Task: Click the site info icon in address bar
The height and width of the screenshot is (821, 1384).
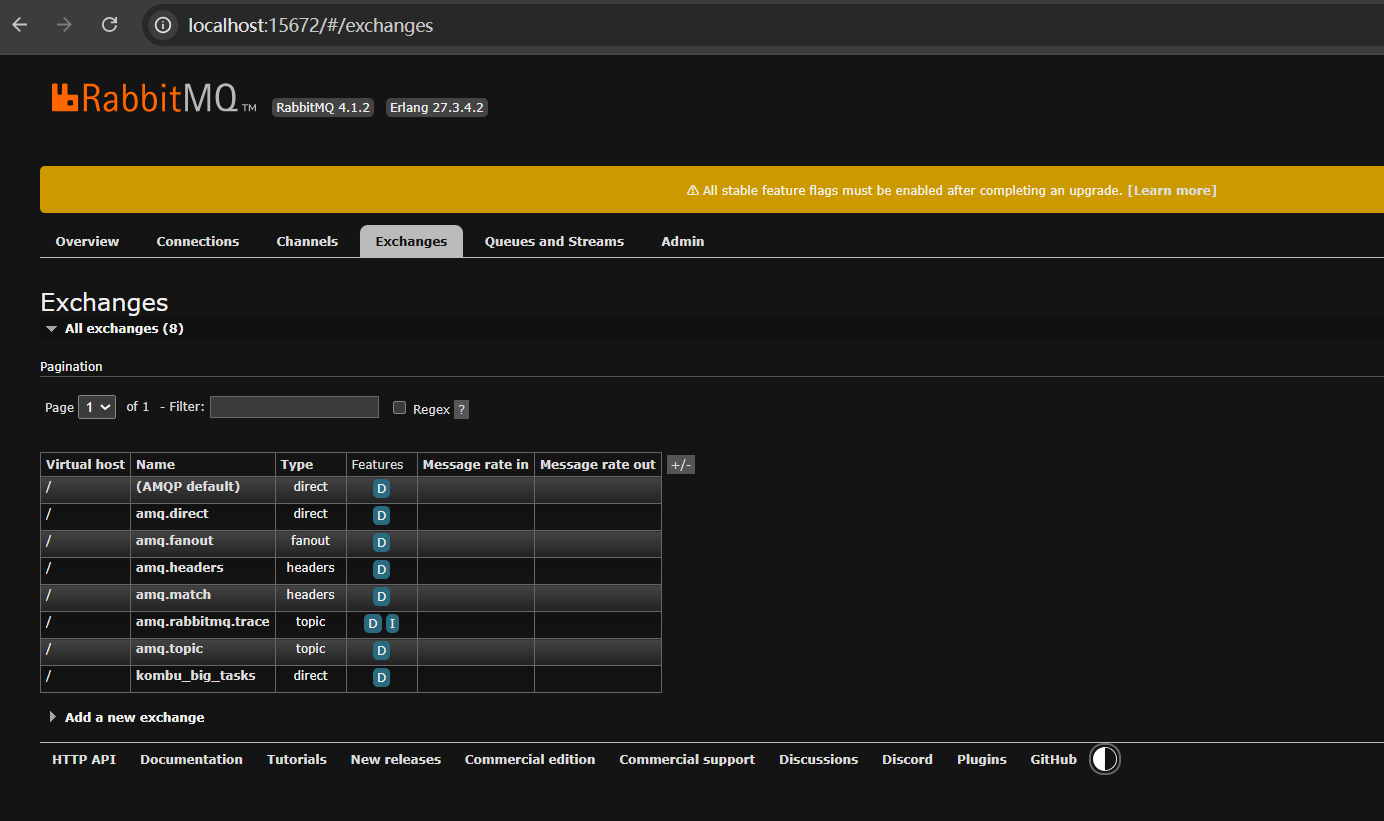Action: (x=163, y=25)
